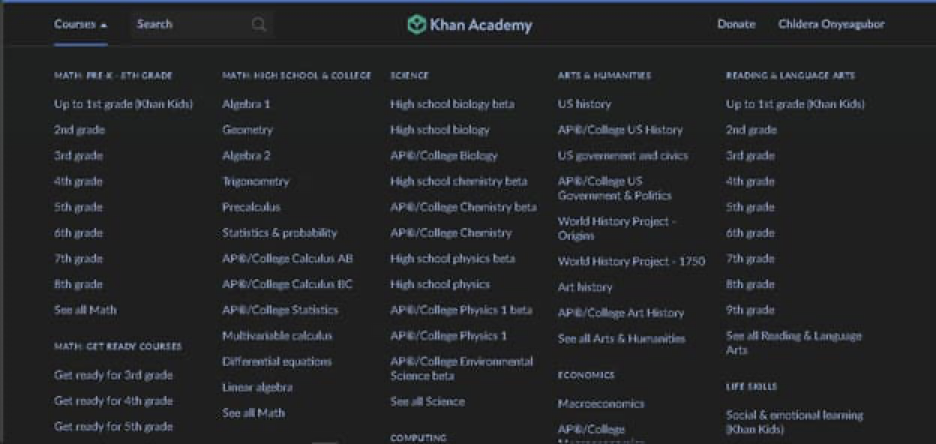Image resolution: width=936 pixels, height=444 pixels.
Task: Open the Algebra 2 course
Action: [246, 155]
